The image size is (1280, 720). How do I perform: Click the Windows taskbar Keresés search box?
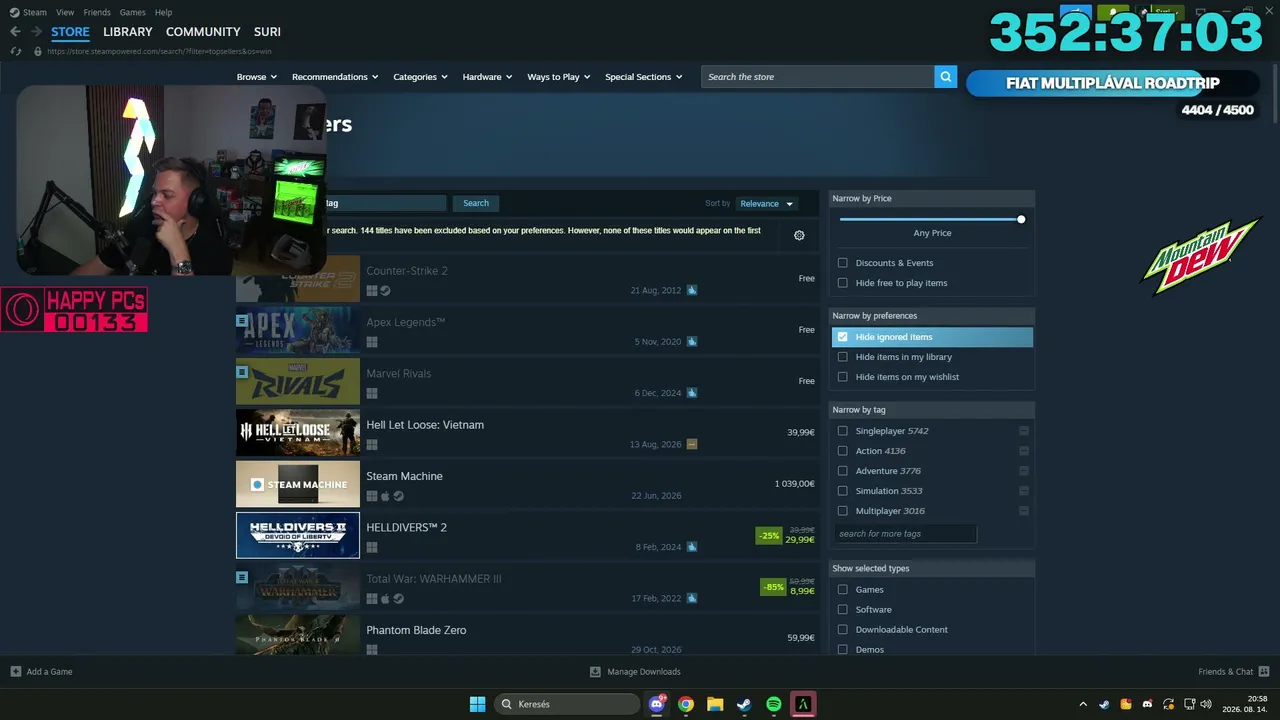[567, 704]
